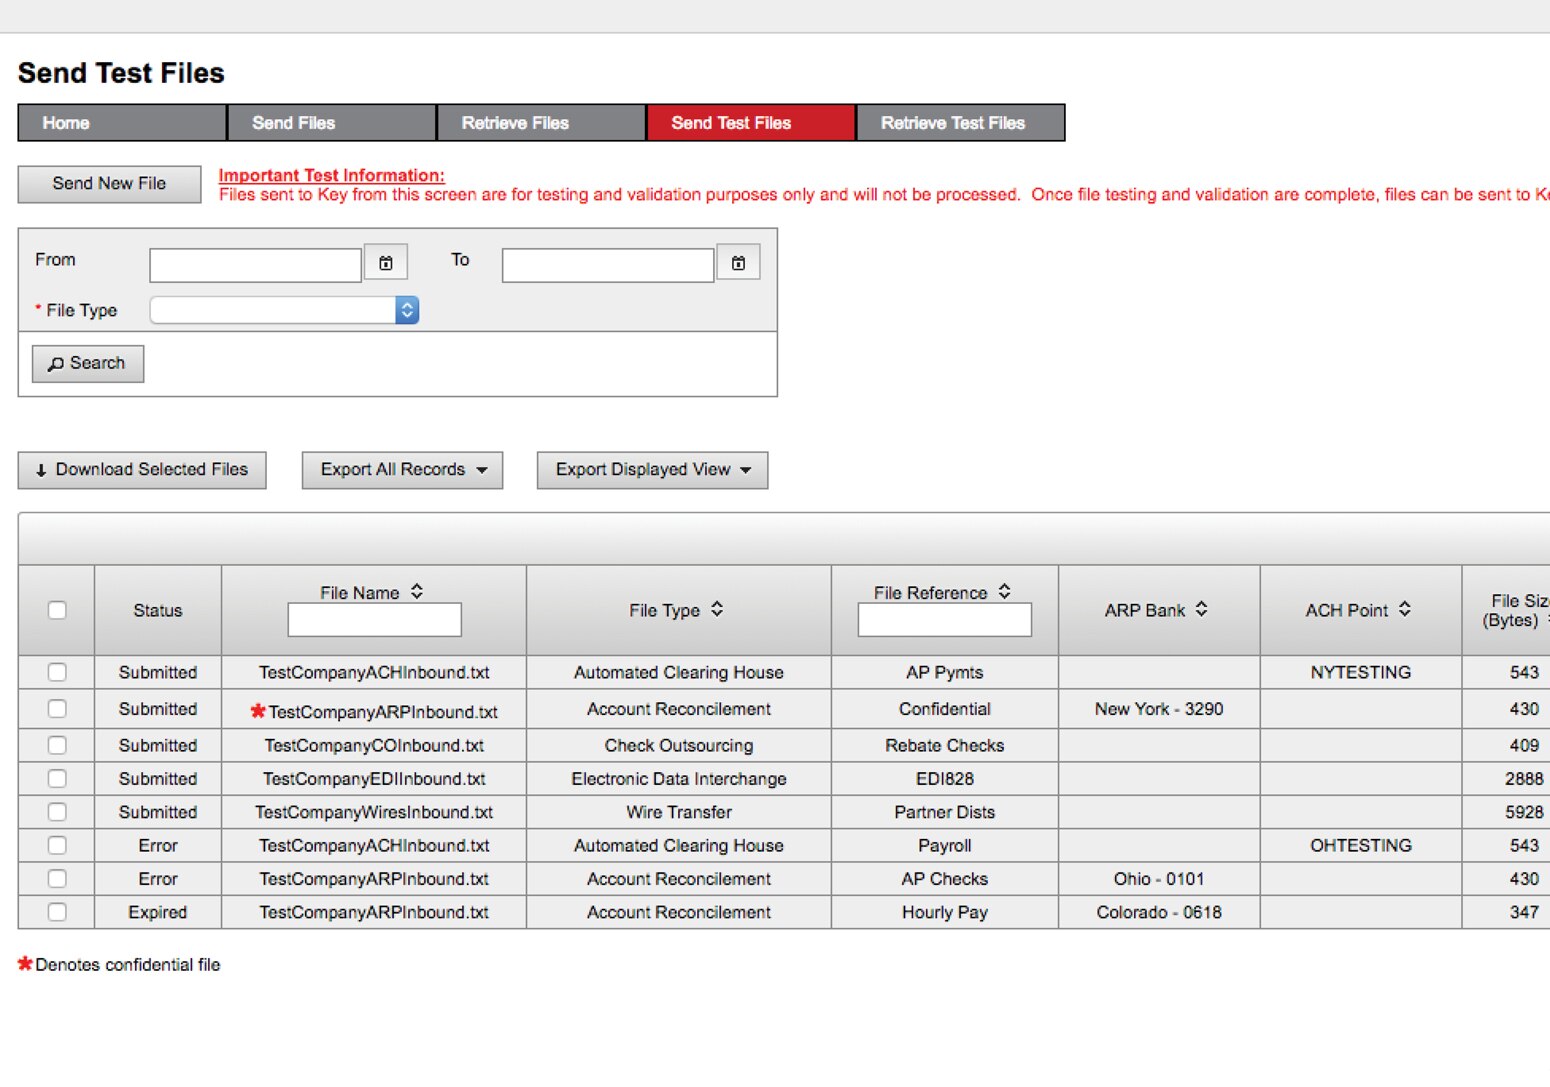The width and height of the screenshot is (1550, 1087).
Task: Select the checkbox for the Expired file row
Action: coord(57,912)
